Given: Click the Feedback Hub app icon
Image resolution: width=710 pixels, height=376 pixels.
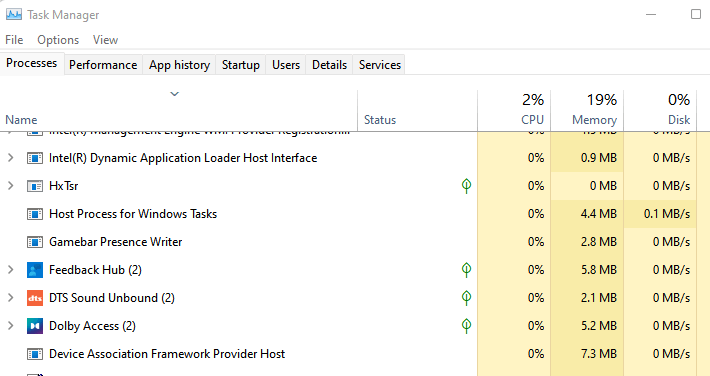Looking at the screenshot, I should point(35,270).
